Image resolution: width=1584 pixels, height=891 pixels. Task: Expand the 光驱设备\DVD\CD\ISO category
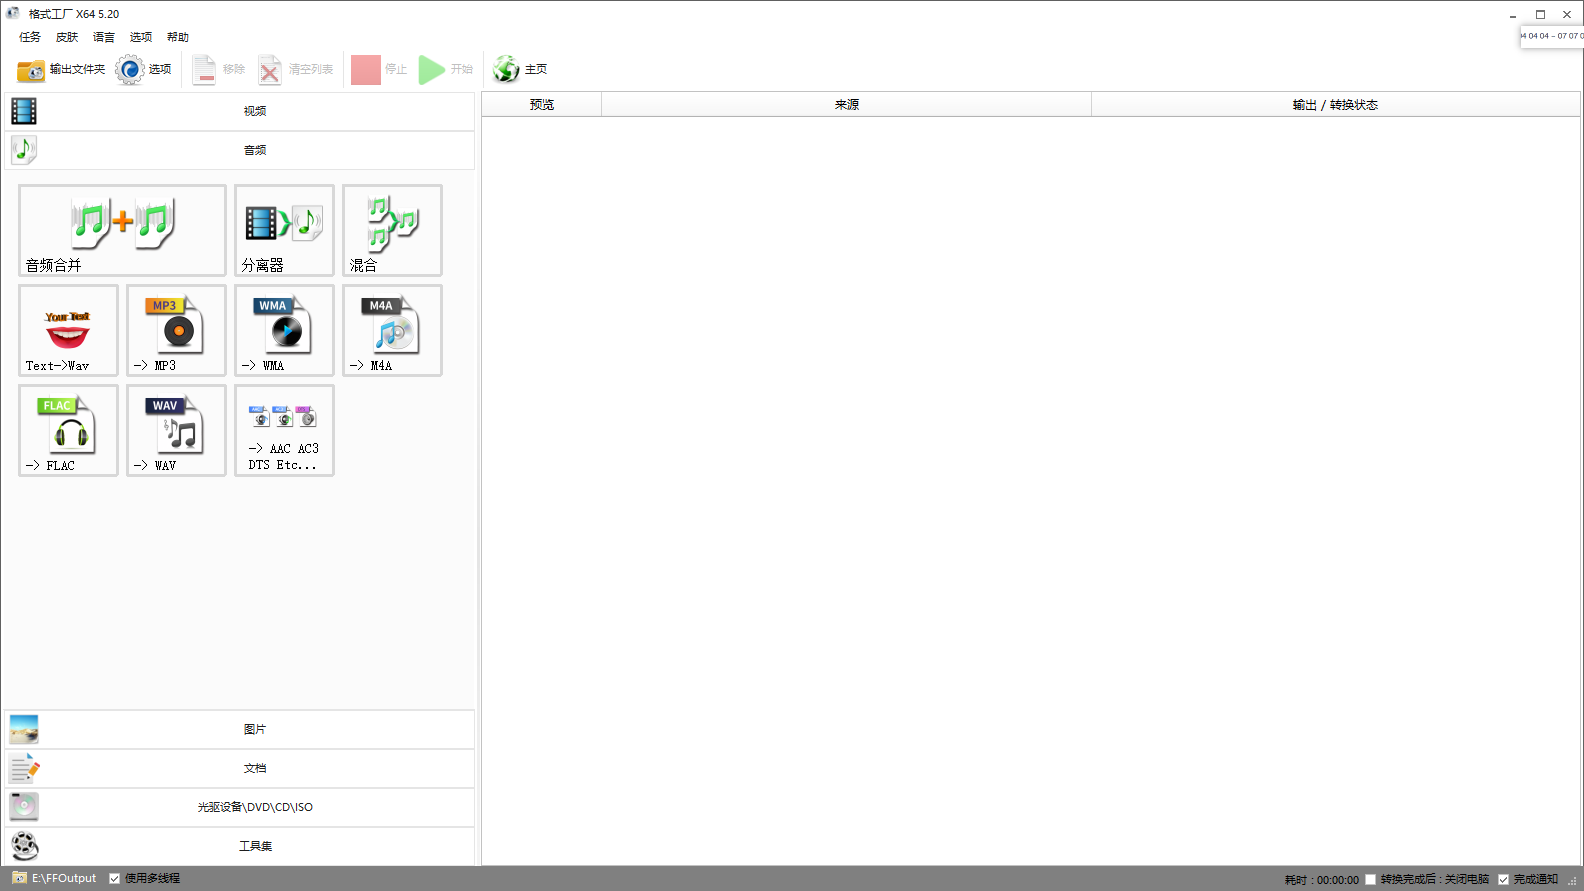[240, 807]
